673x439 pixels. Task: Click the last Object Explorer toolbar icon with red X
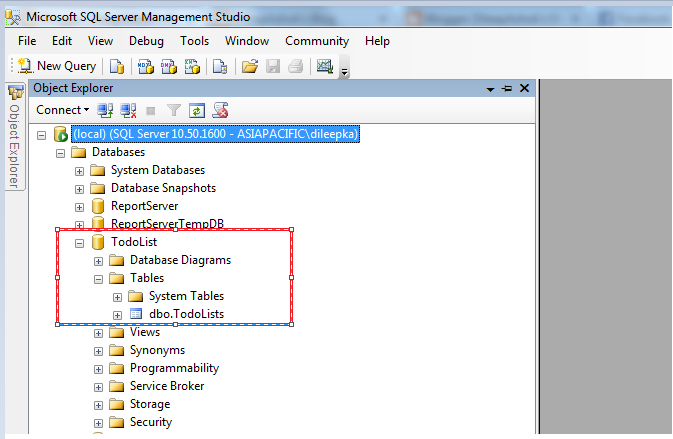coord(221,111)
